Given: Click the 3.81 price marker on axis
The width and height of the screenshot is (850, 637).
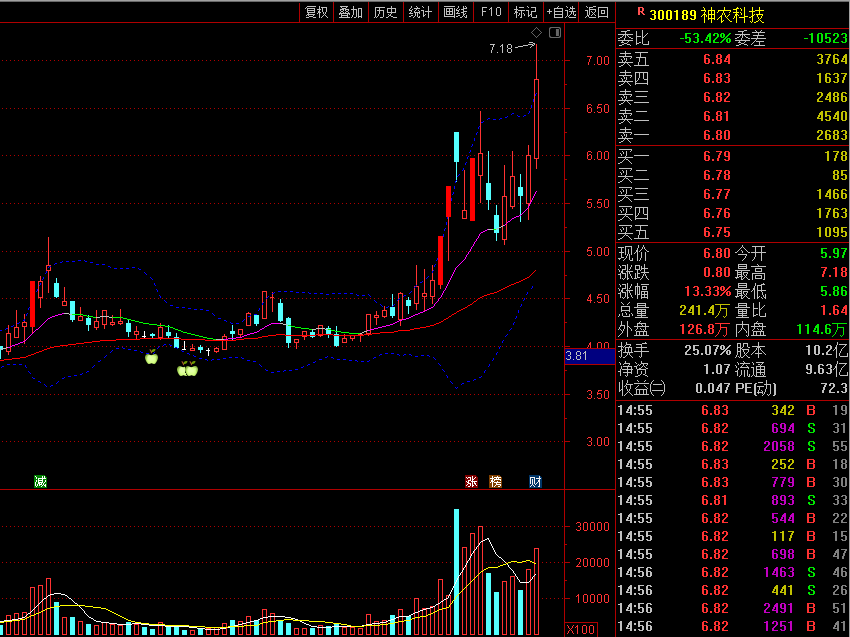Looking at the screenshot, I should [x=577, y=355].
